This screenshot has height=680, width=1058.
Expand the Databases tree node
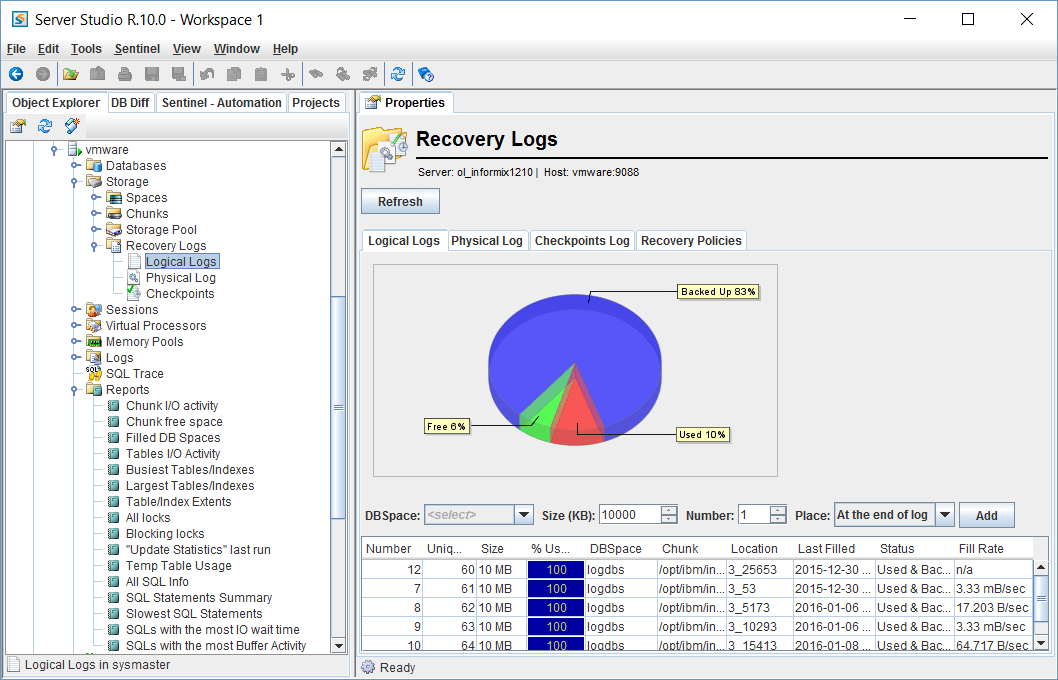[x=74, y=166]
